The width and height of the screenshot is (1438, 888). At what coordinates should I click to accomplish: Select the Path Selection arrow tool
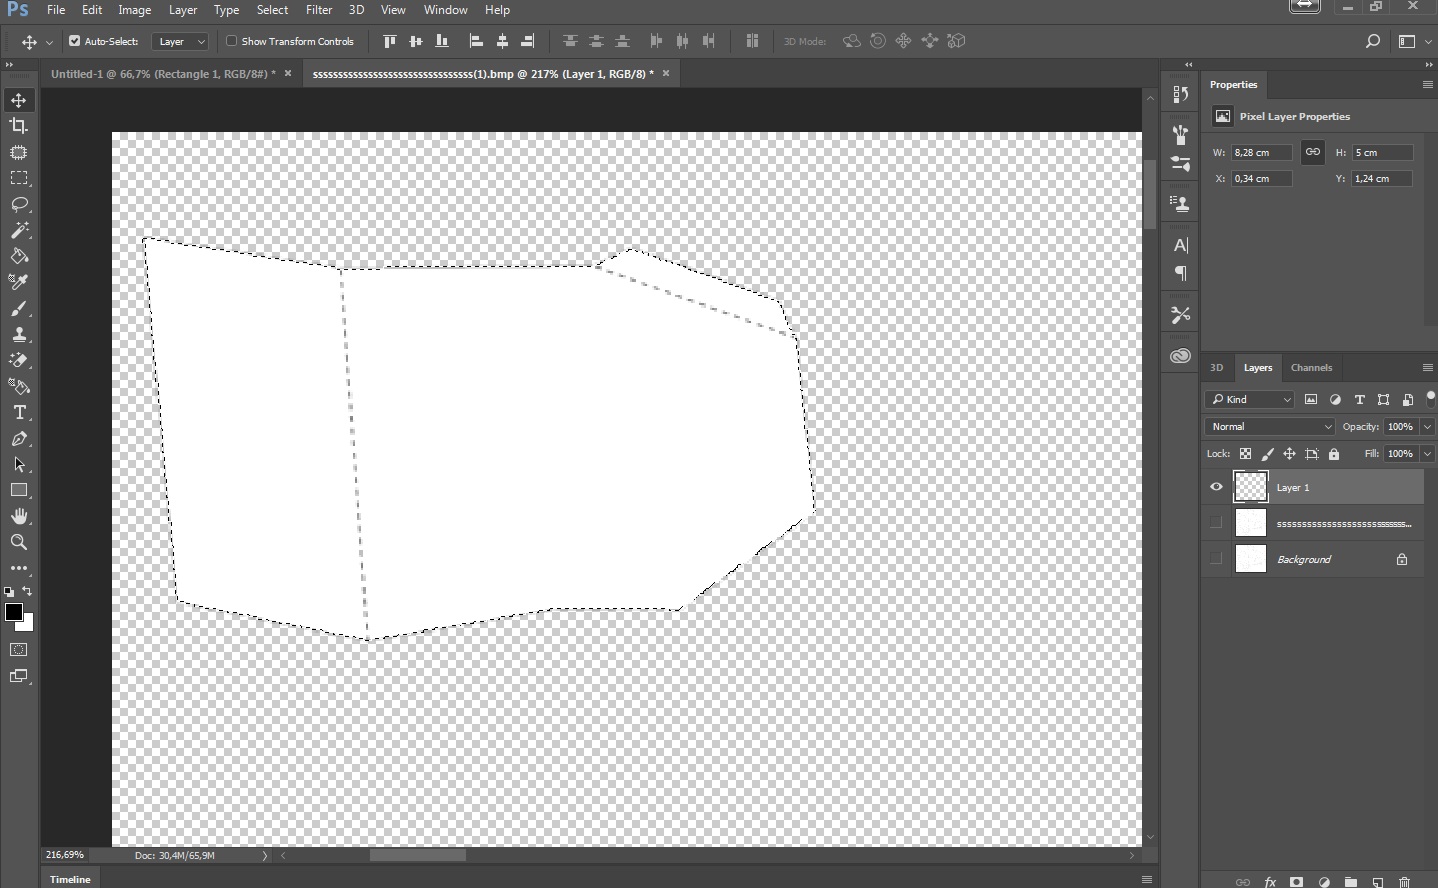coord(19,464)
